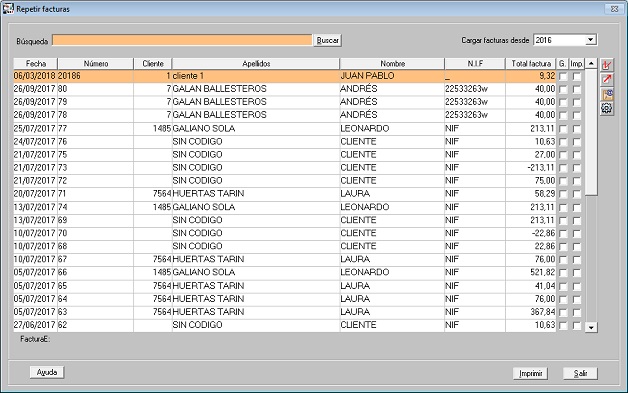The height and width of the screenshot is (393, 628).
Task: Select the row with invoice number 20186
Action: 285,76
